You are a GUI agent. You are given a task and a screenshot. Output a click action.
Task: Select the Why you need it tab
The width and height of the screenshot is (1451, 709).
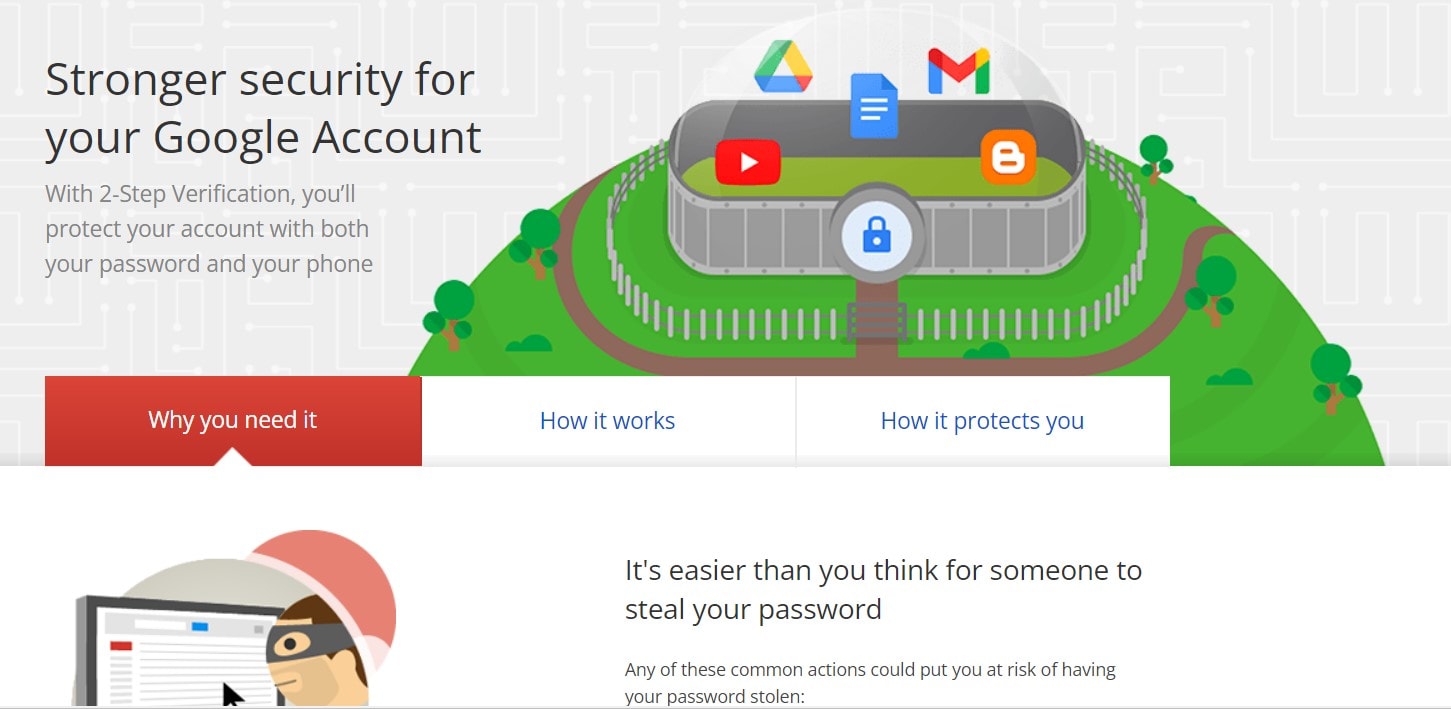233,421
